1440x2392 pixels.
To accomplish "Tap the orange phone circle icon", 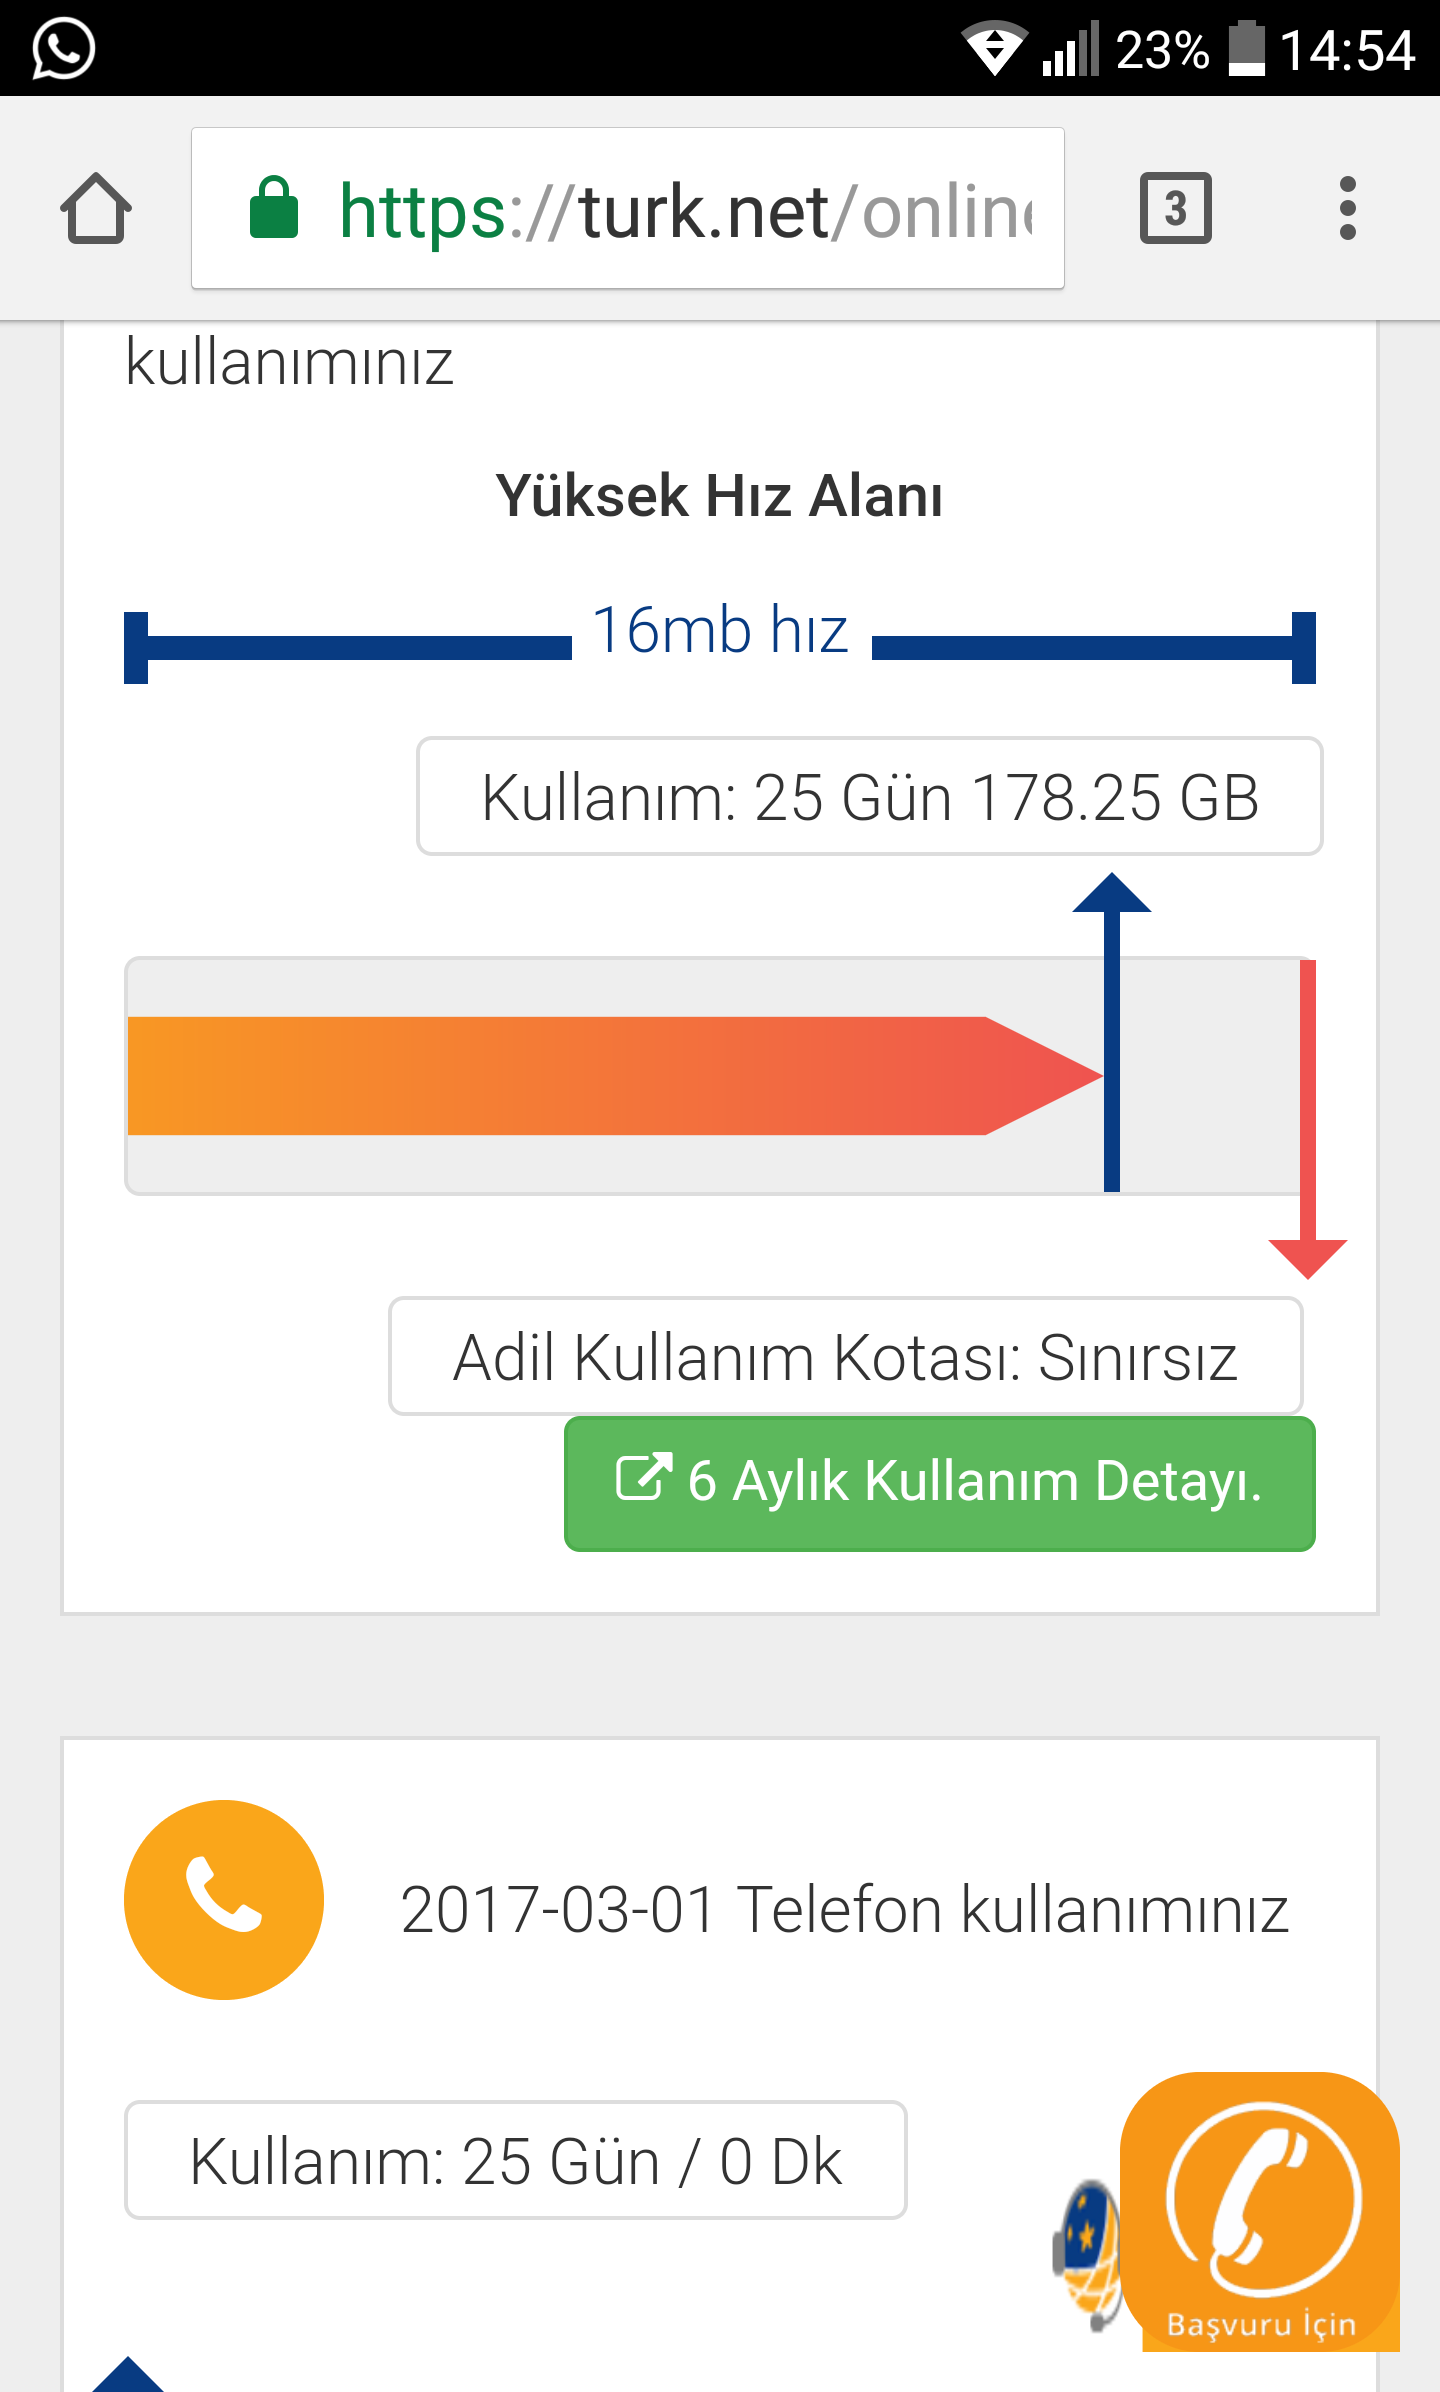I will 224,1899.
